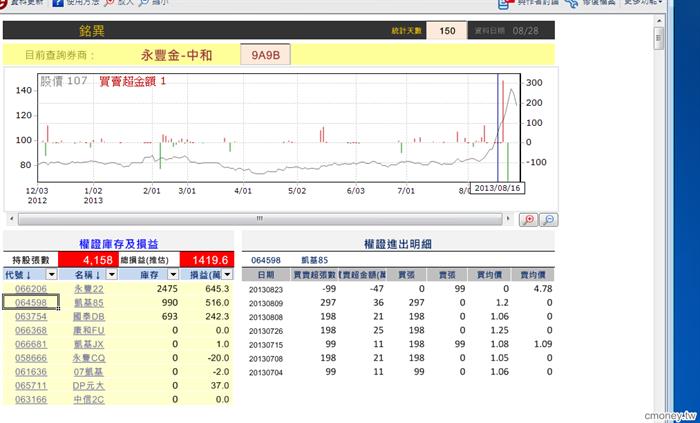Image resolution: width=700 pixels, height=423 pixels.
Task: Open the 名稱 column filter dropdown
Action: 112,274
